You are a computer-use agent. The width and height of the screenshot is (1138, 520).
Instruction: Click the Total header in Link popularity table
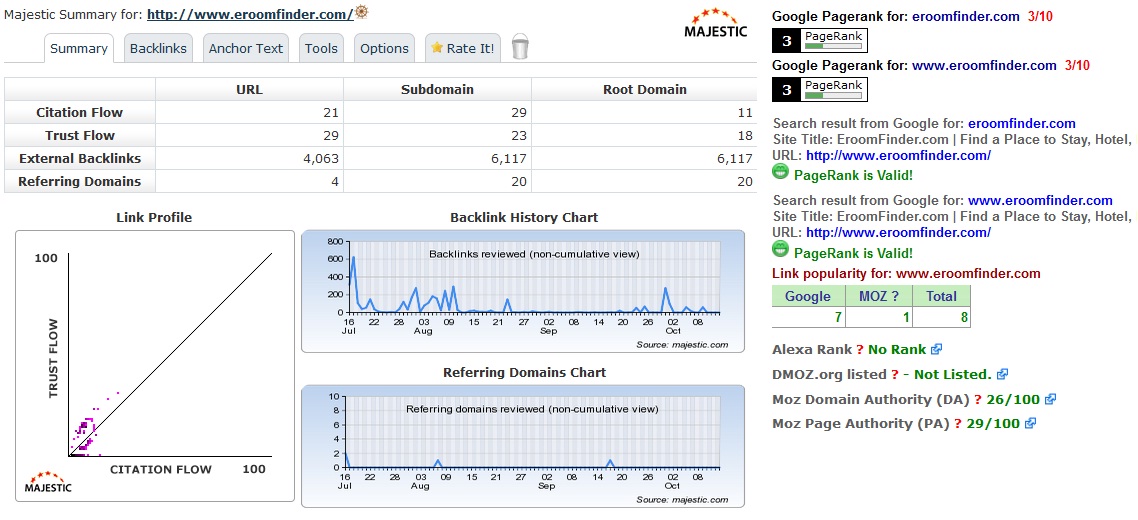941,296
